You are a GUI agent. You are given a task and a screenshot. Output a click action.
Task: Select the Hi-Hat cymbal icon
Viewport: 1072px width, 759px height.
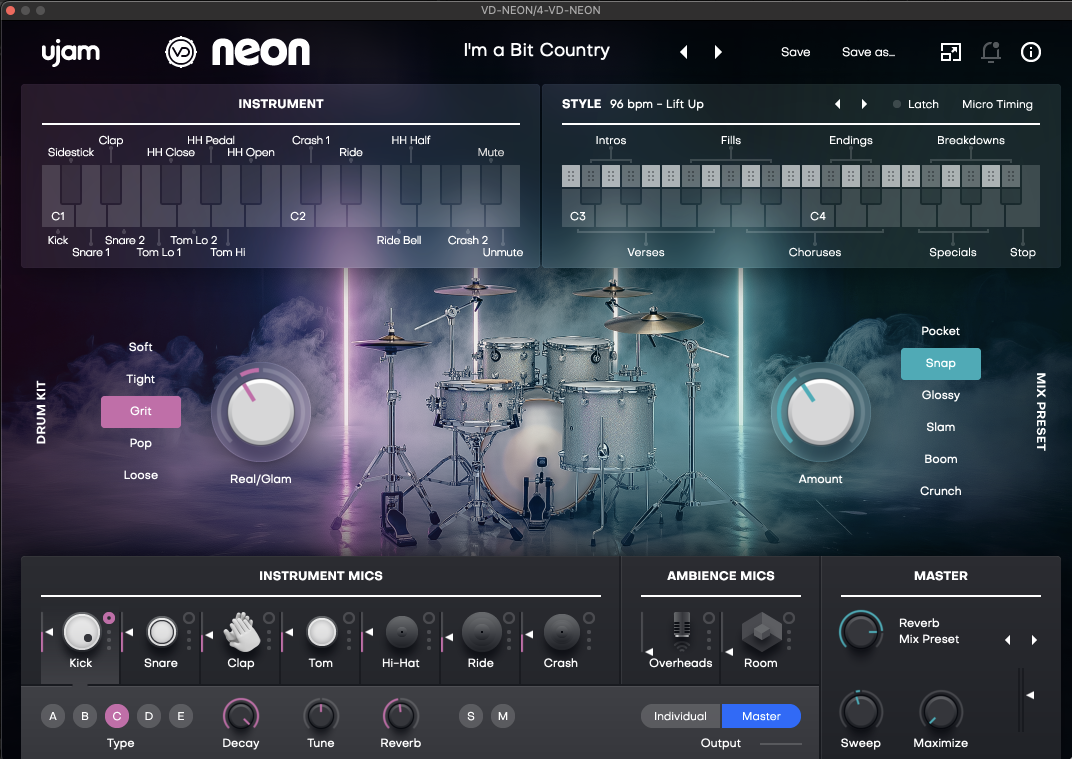(x=401, y=632)
